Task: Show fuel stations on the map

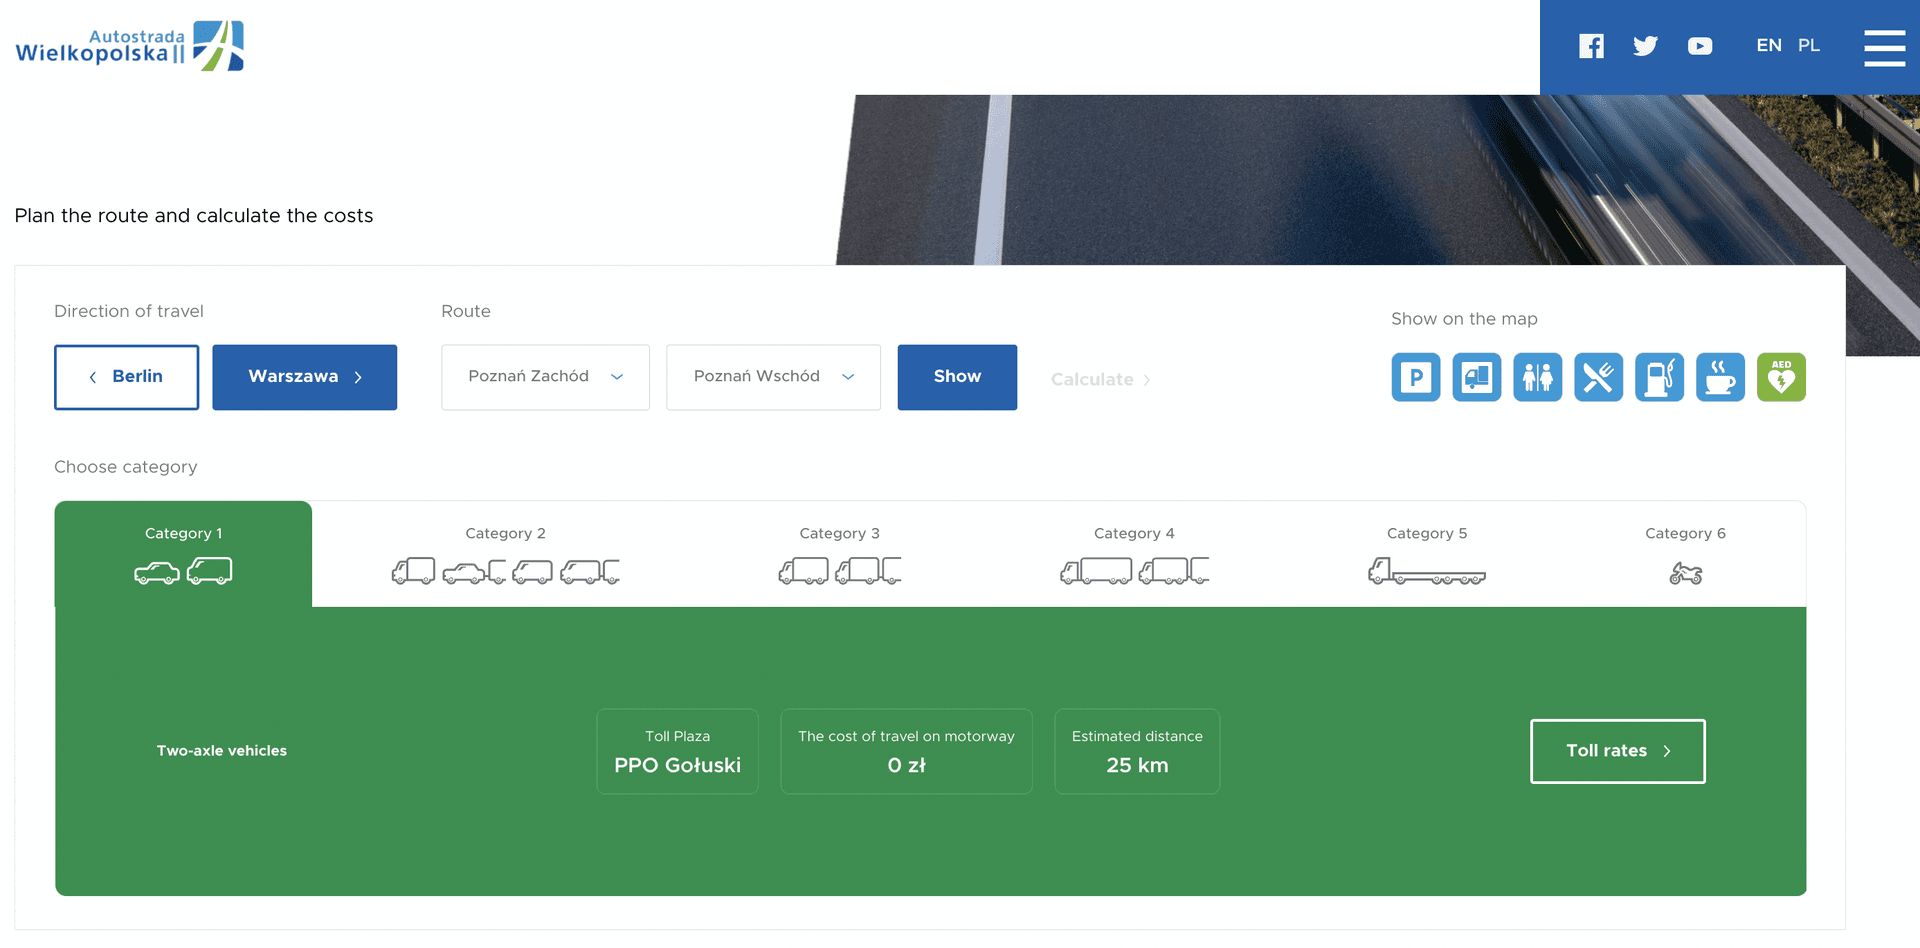Action: coord(1660,377)
